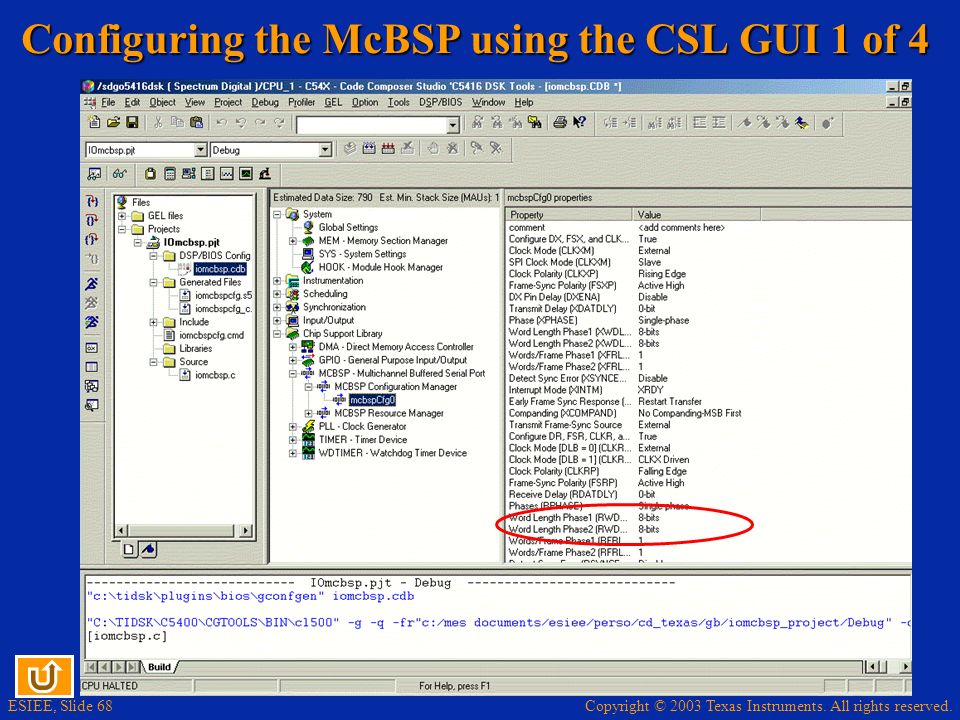Image resolution: width=960 pixels, height=720 pixels.
Task: Select iomcbsp.c source file
Action: click(x=215, y=375)
